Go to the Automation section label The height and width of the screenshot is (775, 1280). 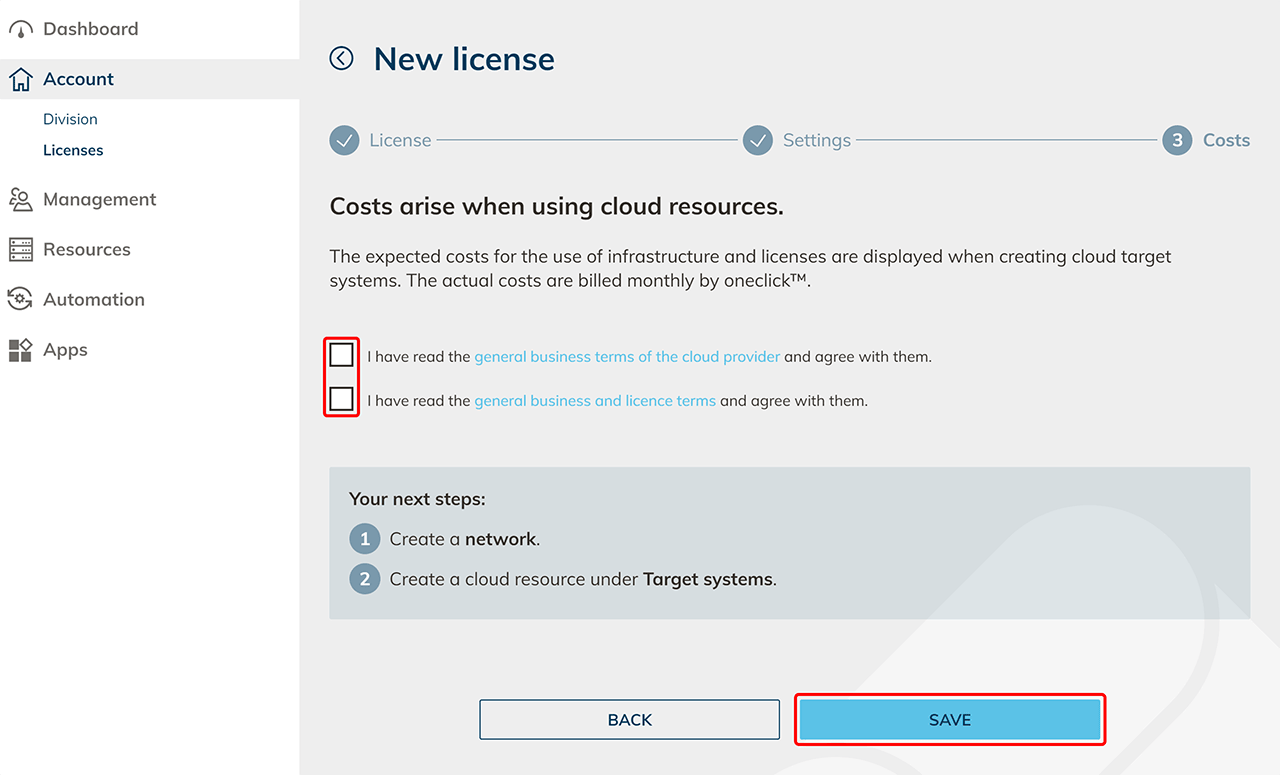pyautogui.click(x=94, y=300)
